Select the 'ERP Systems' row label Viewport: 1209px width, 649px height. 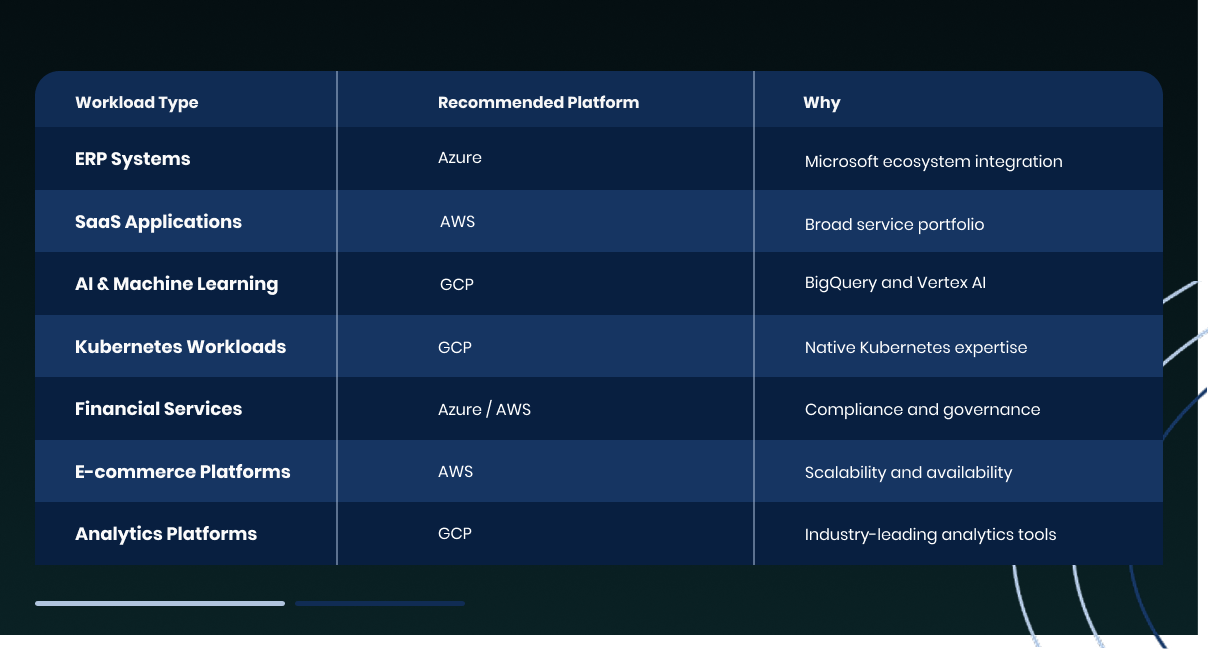133,159
